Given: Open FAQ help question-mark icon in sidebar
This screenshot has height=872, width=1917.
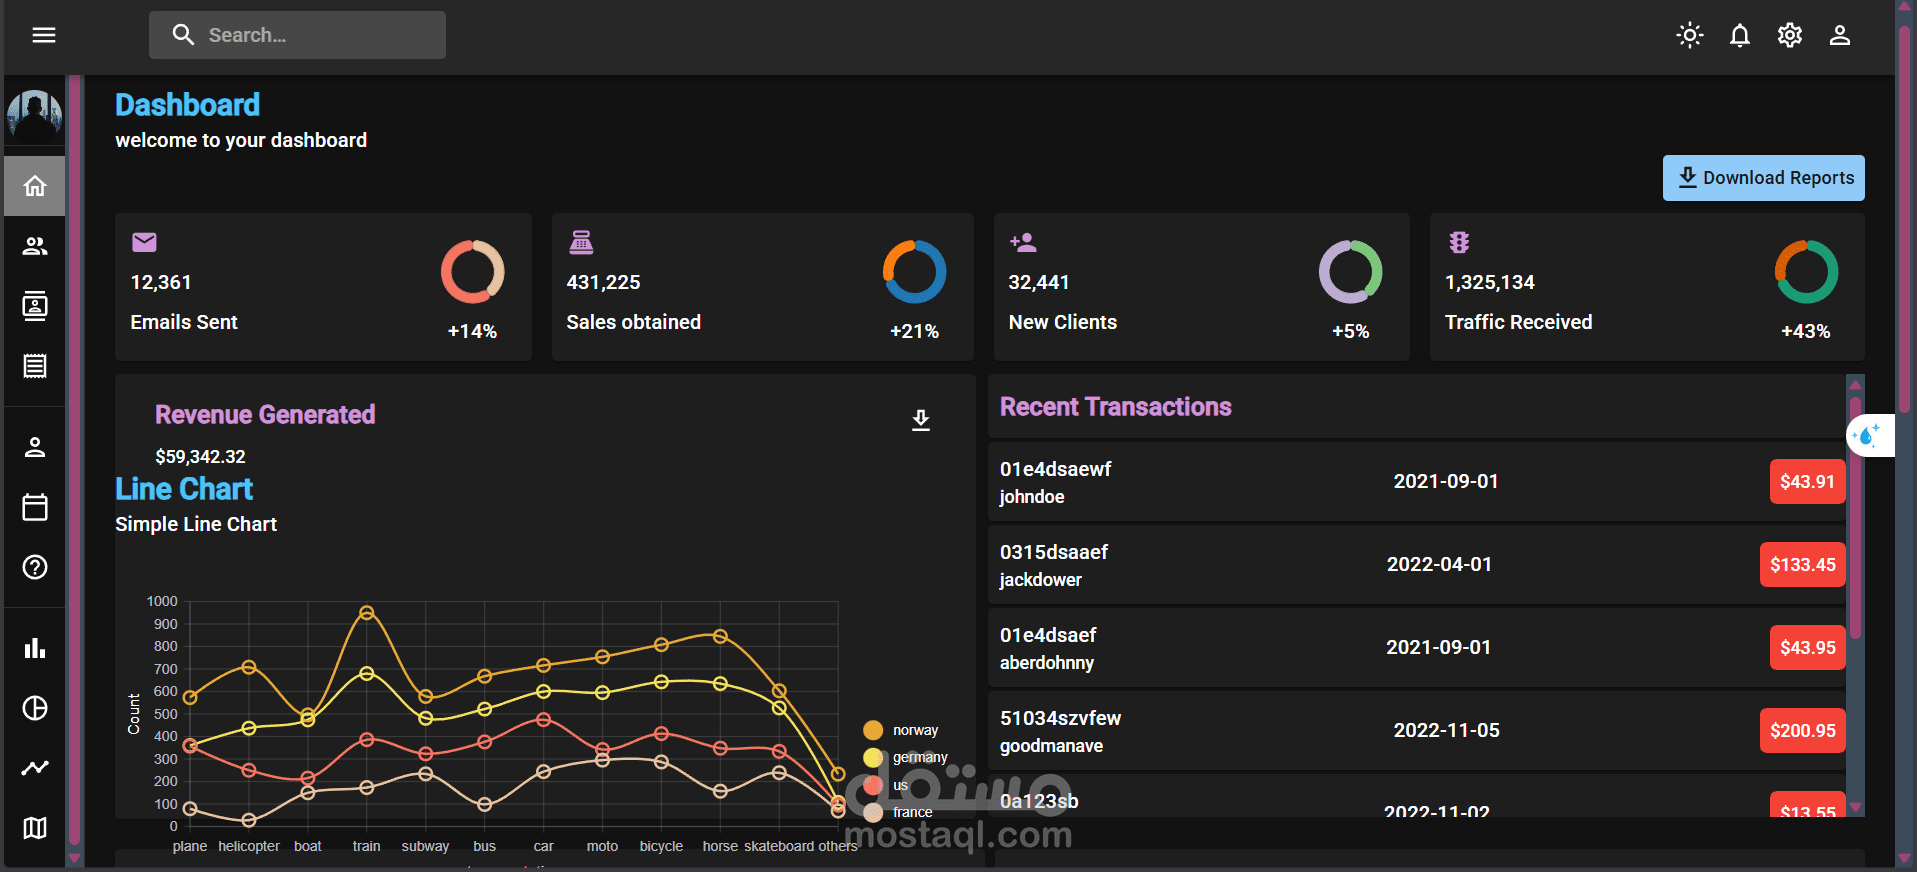Looking at the screenshot, I should (x=35, y=567).
